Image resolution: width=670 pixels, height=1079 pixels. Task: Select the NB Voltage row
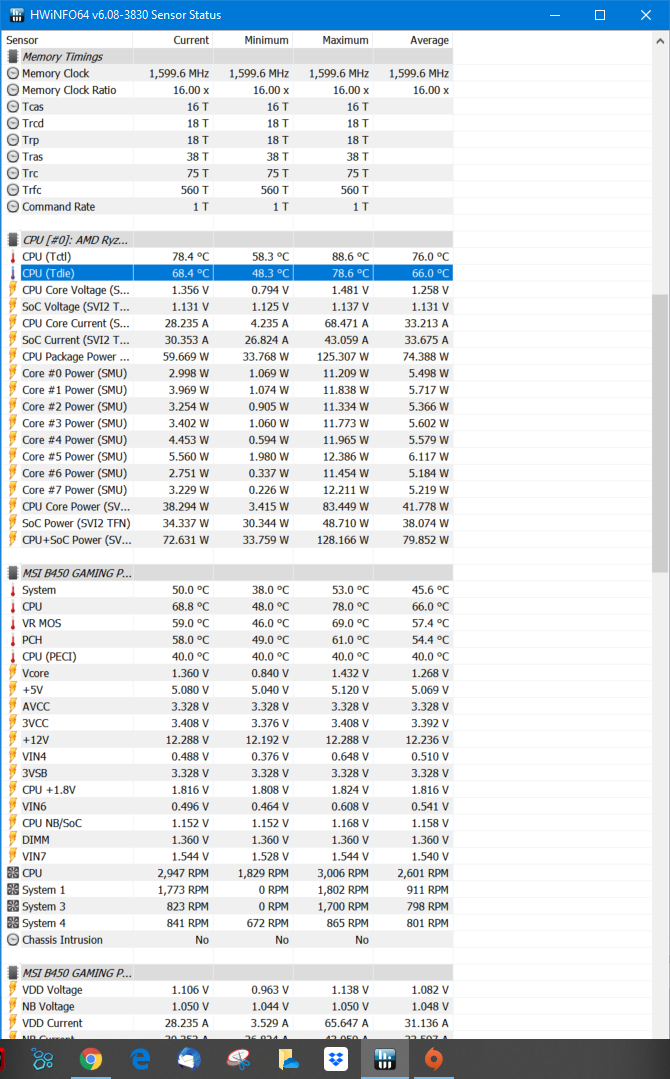tap(228, 1006)
